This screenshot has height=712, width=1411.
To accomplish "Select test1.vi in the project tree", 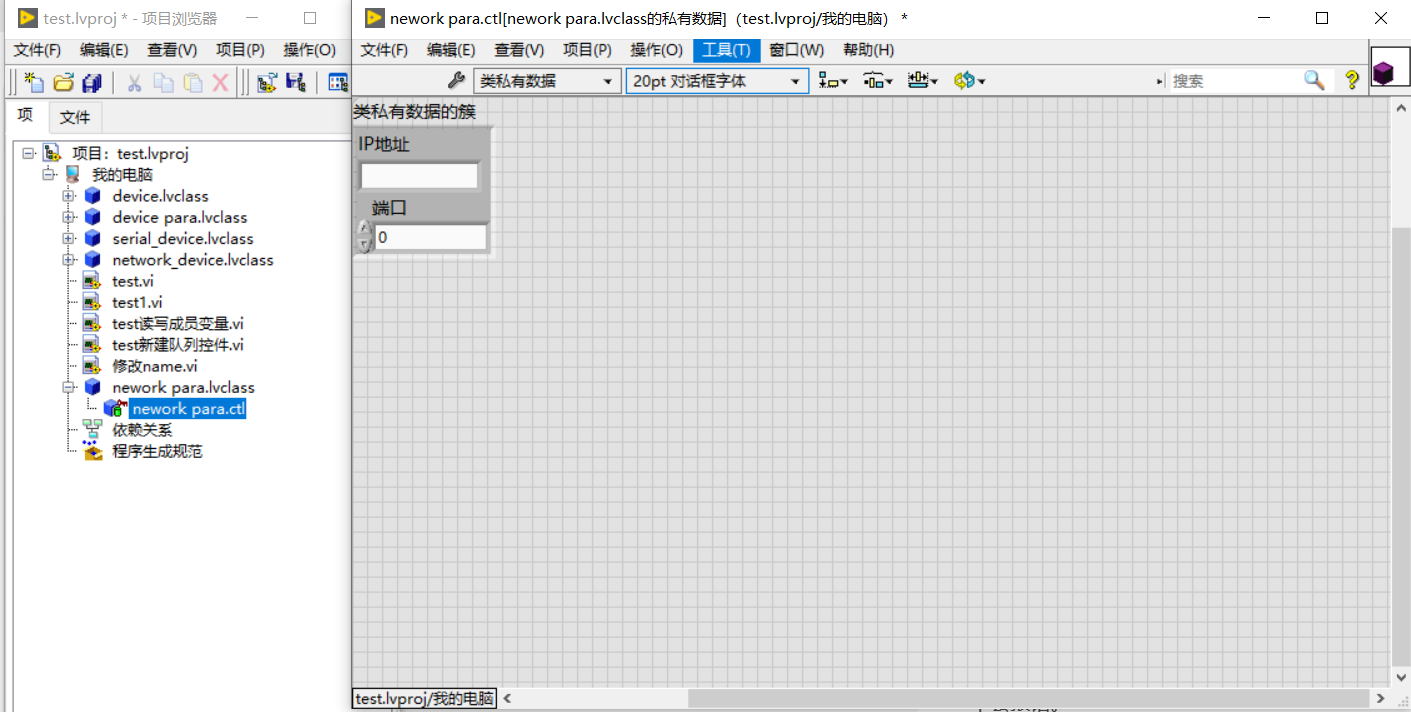I will 137,302.
